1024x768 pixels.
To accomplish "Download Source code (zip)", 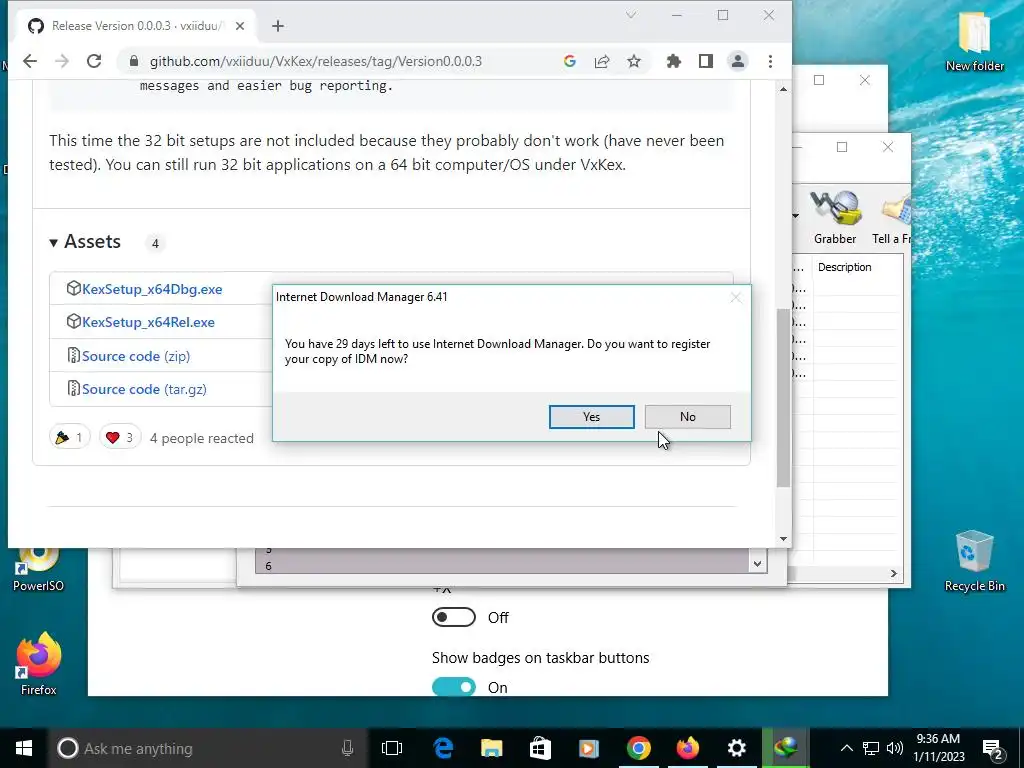I will (x=136, y=356).
